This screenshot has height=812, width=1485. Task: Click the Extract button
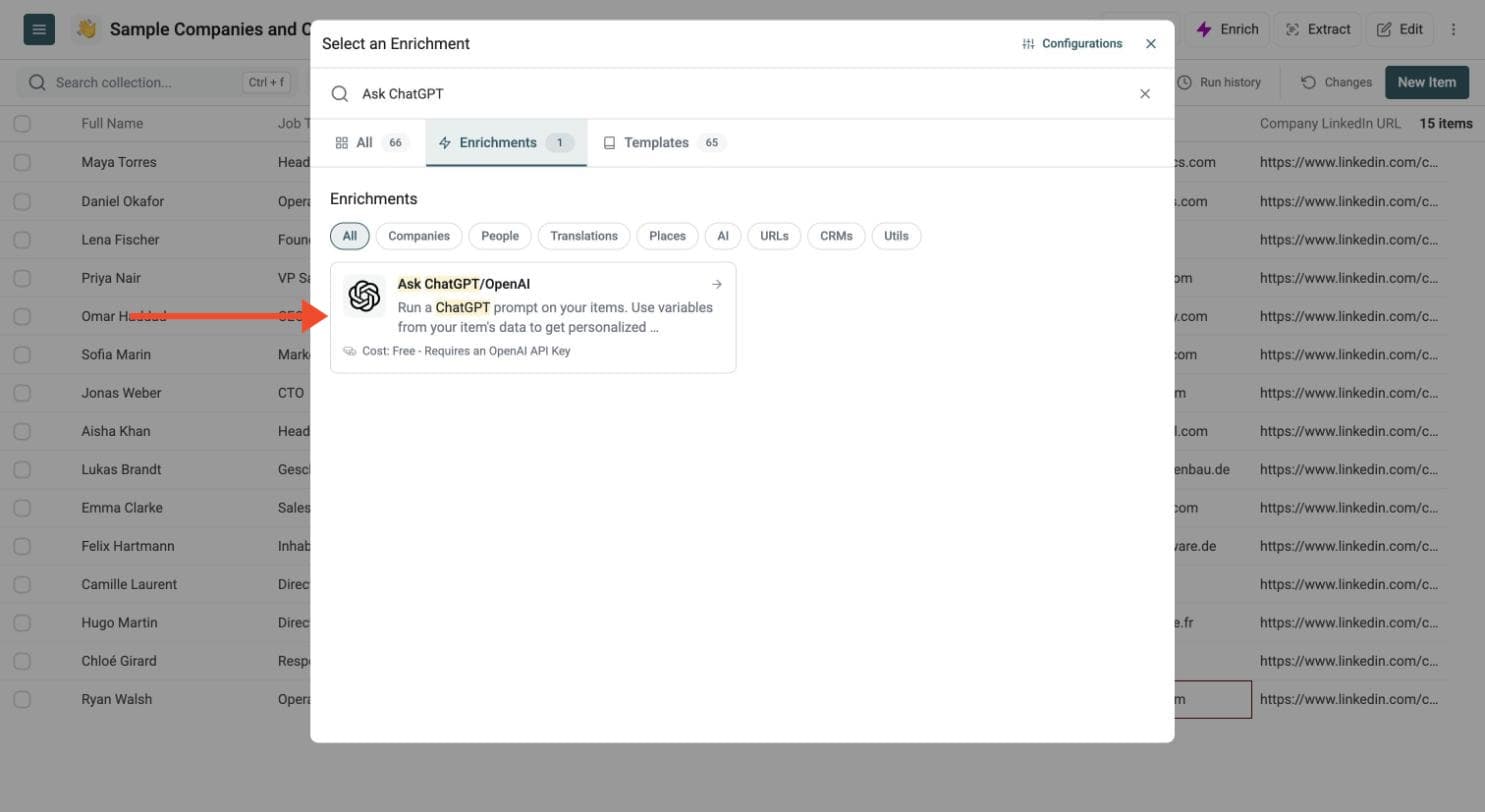(1318, 29)
